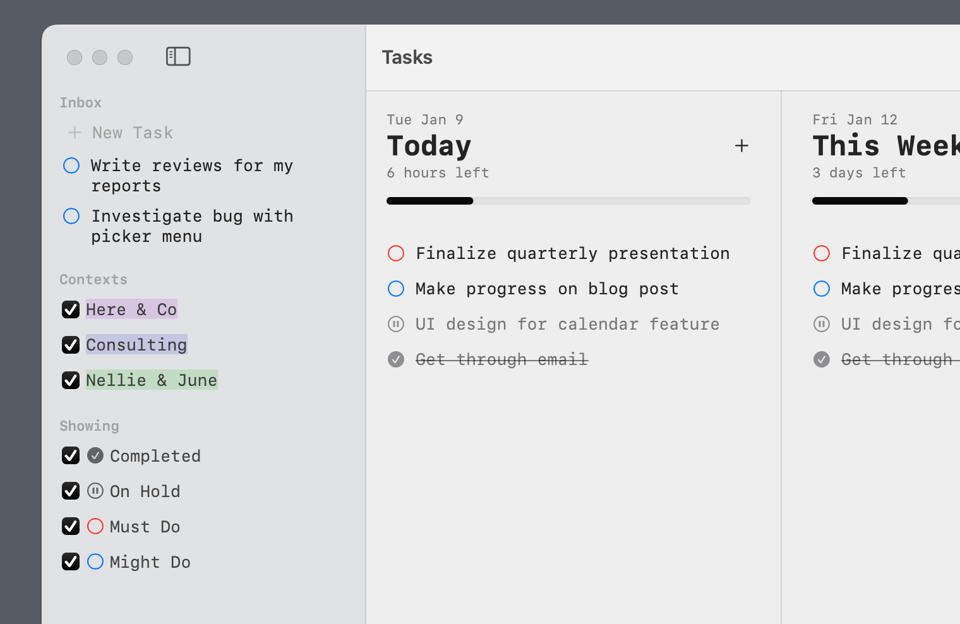Uncheck the Here & Co context

pyautogui.click(x=70, y=309)
